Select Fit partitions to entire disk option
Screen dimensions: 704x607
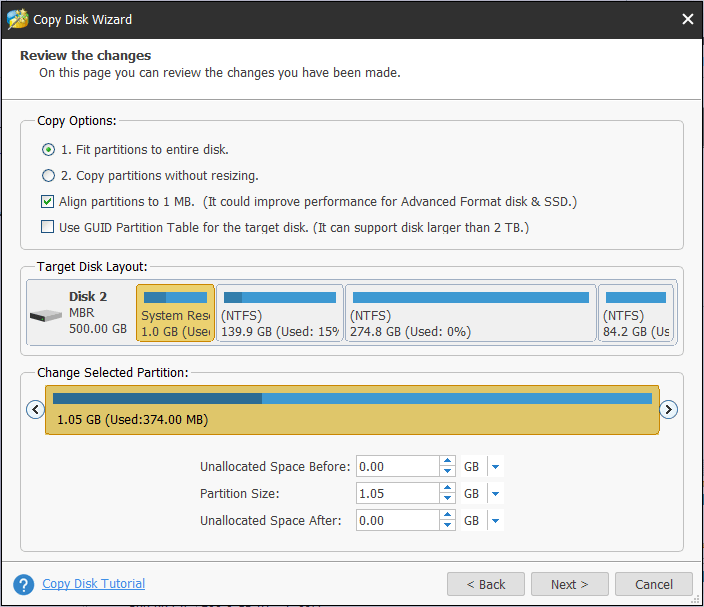coord(48,150)
